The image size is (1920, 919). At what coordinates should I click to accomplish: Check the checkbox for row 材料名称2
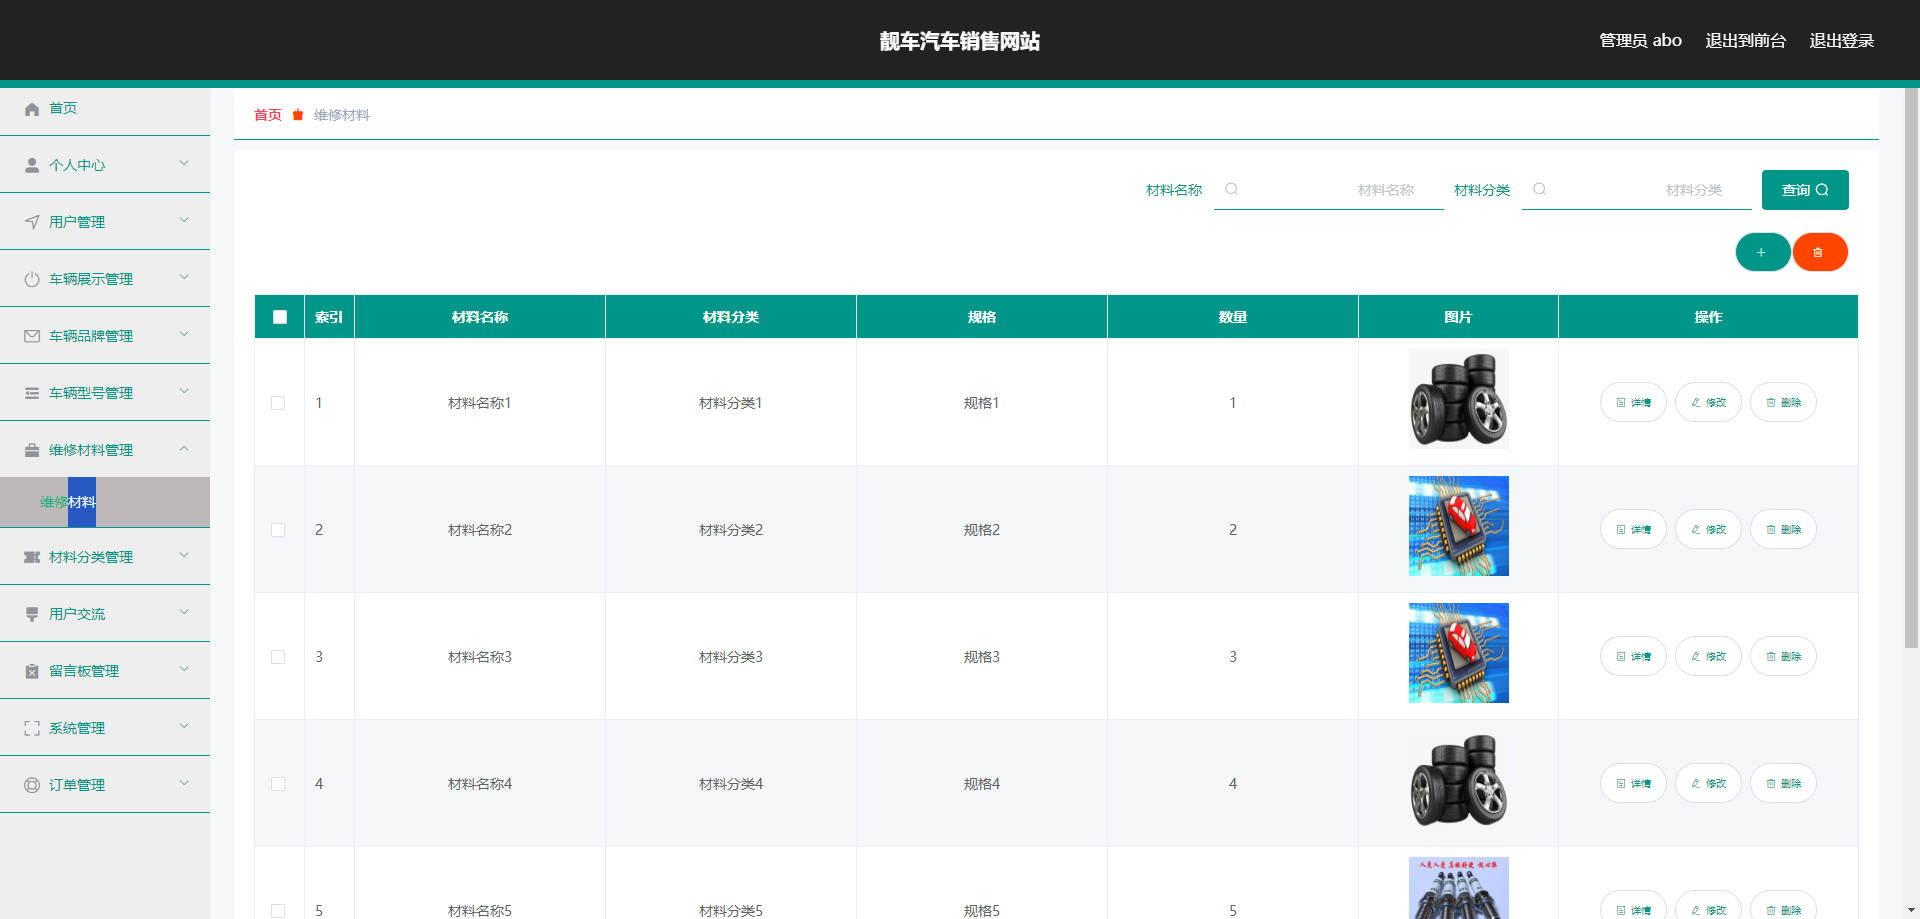(278, 530)
